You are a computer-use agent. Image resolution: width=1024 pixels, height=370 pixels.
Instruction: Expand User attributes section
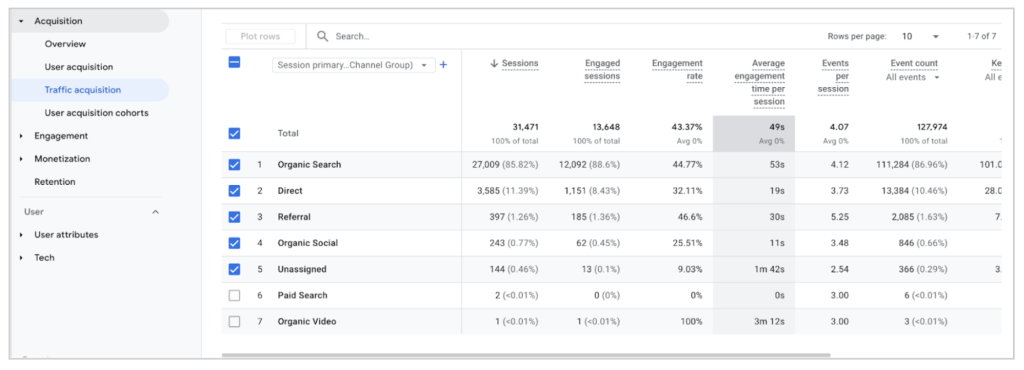coord(21,234)
